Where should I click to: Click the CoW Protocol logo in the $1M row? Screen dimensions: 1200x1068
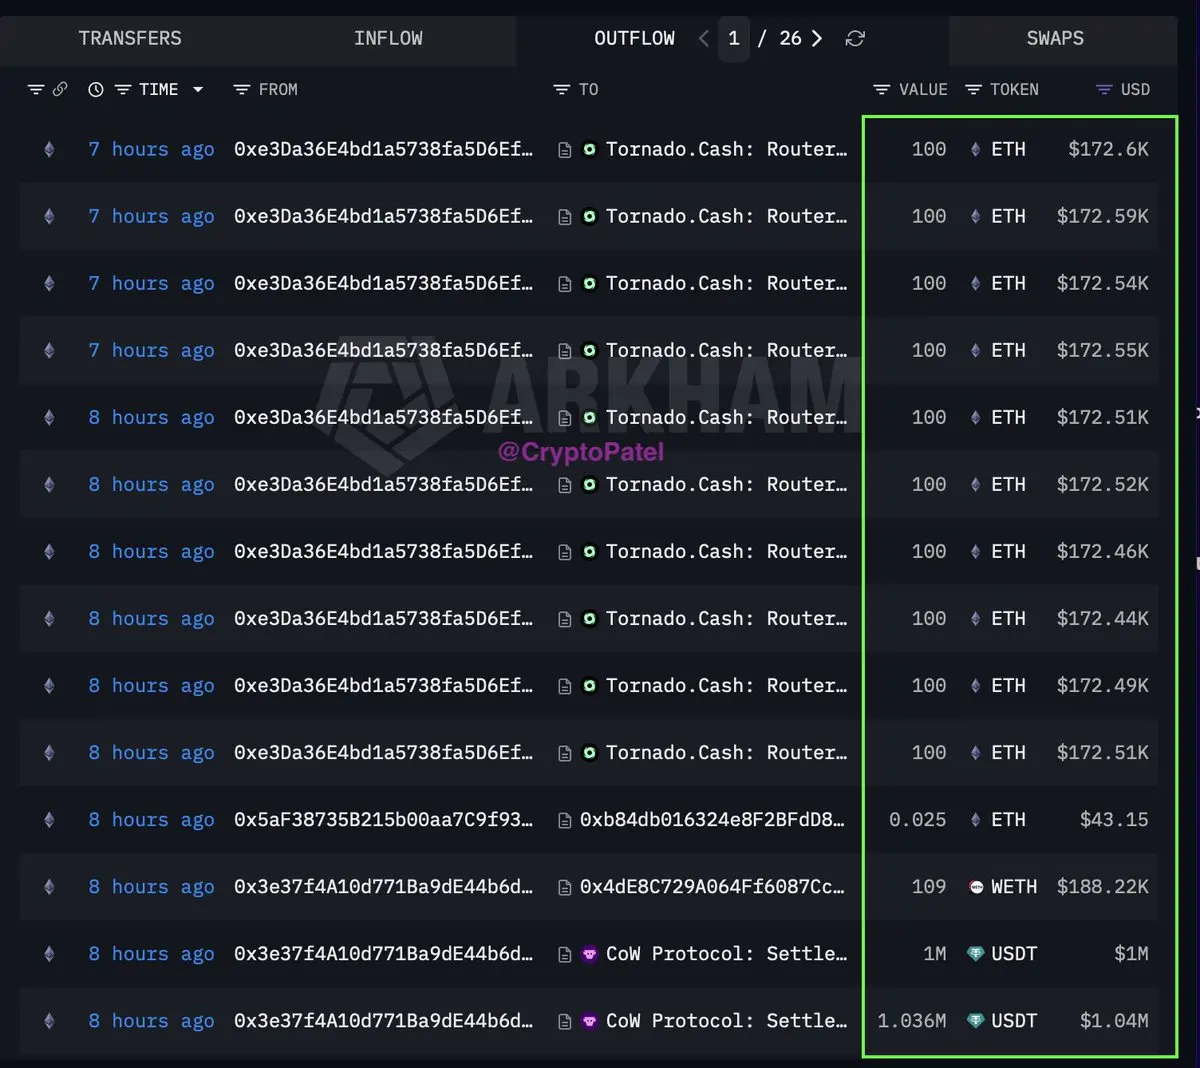[x=590, y=954]
